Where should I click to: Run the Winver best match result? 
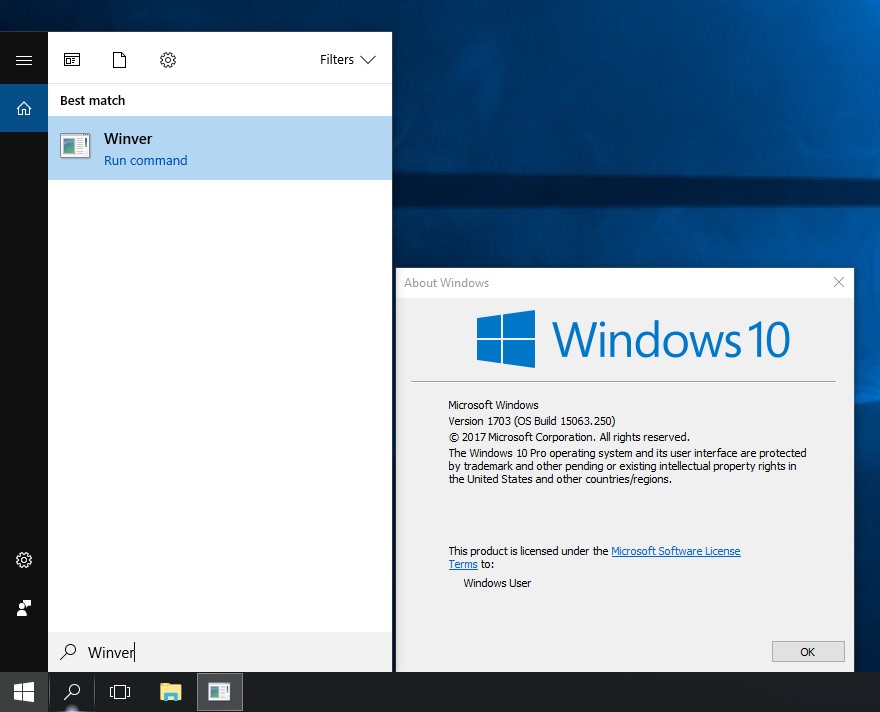220,148
